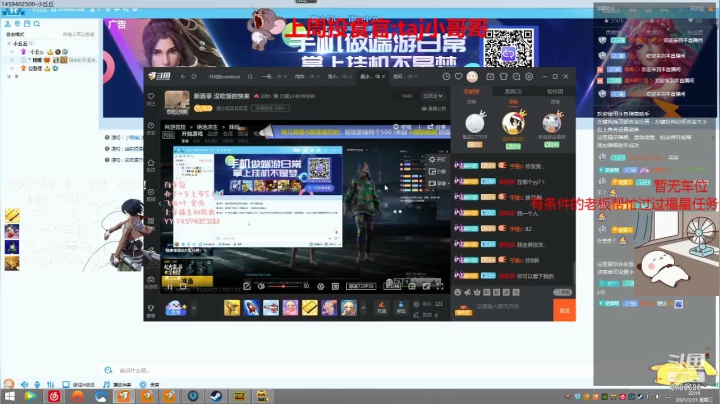Toggle 开灯 lights on the player overlay

(437, 159)
